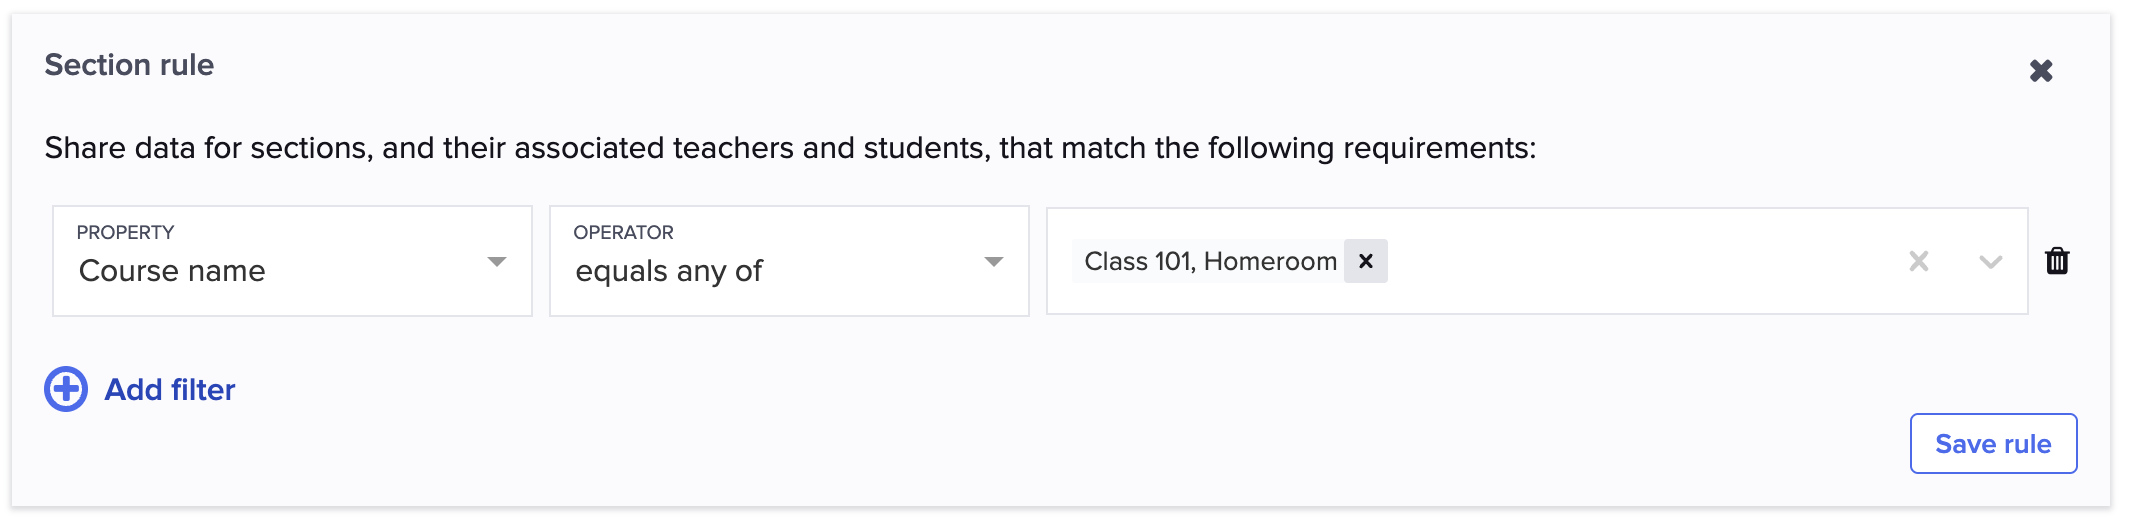Click the PROPERTY field label

coord(125,232)
